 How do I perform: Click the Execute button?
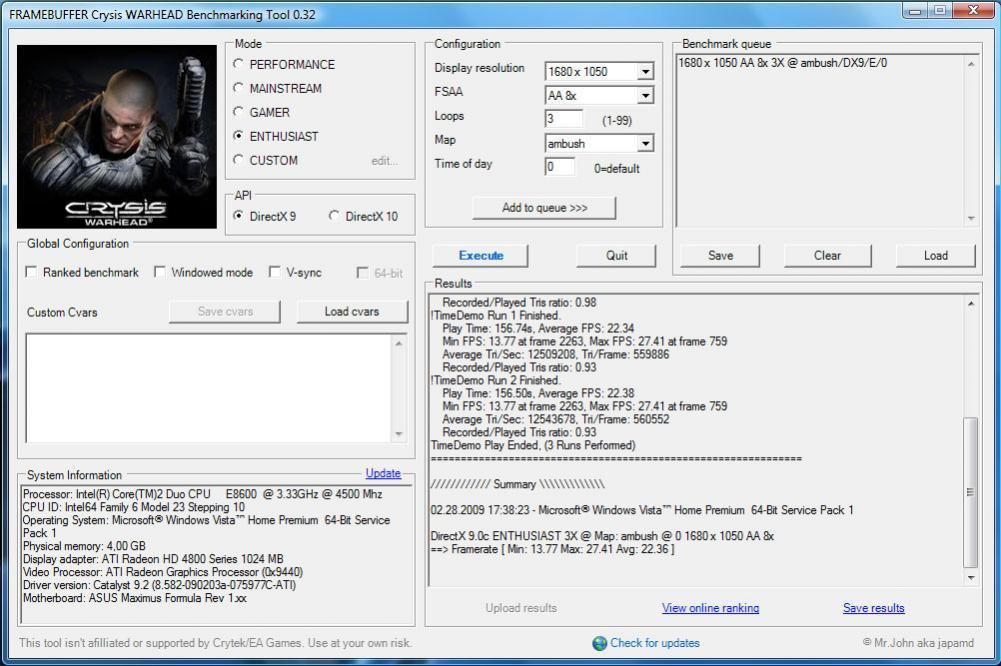click(x=480, y=255)
